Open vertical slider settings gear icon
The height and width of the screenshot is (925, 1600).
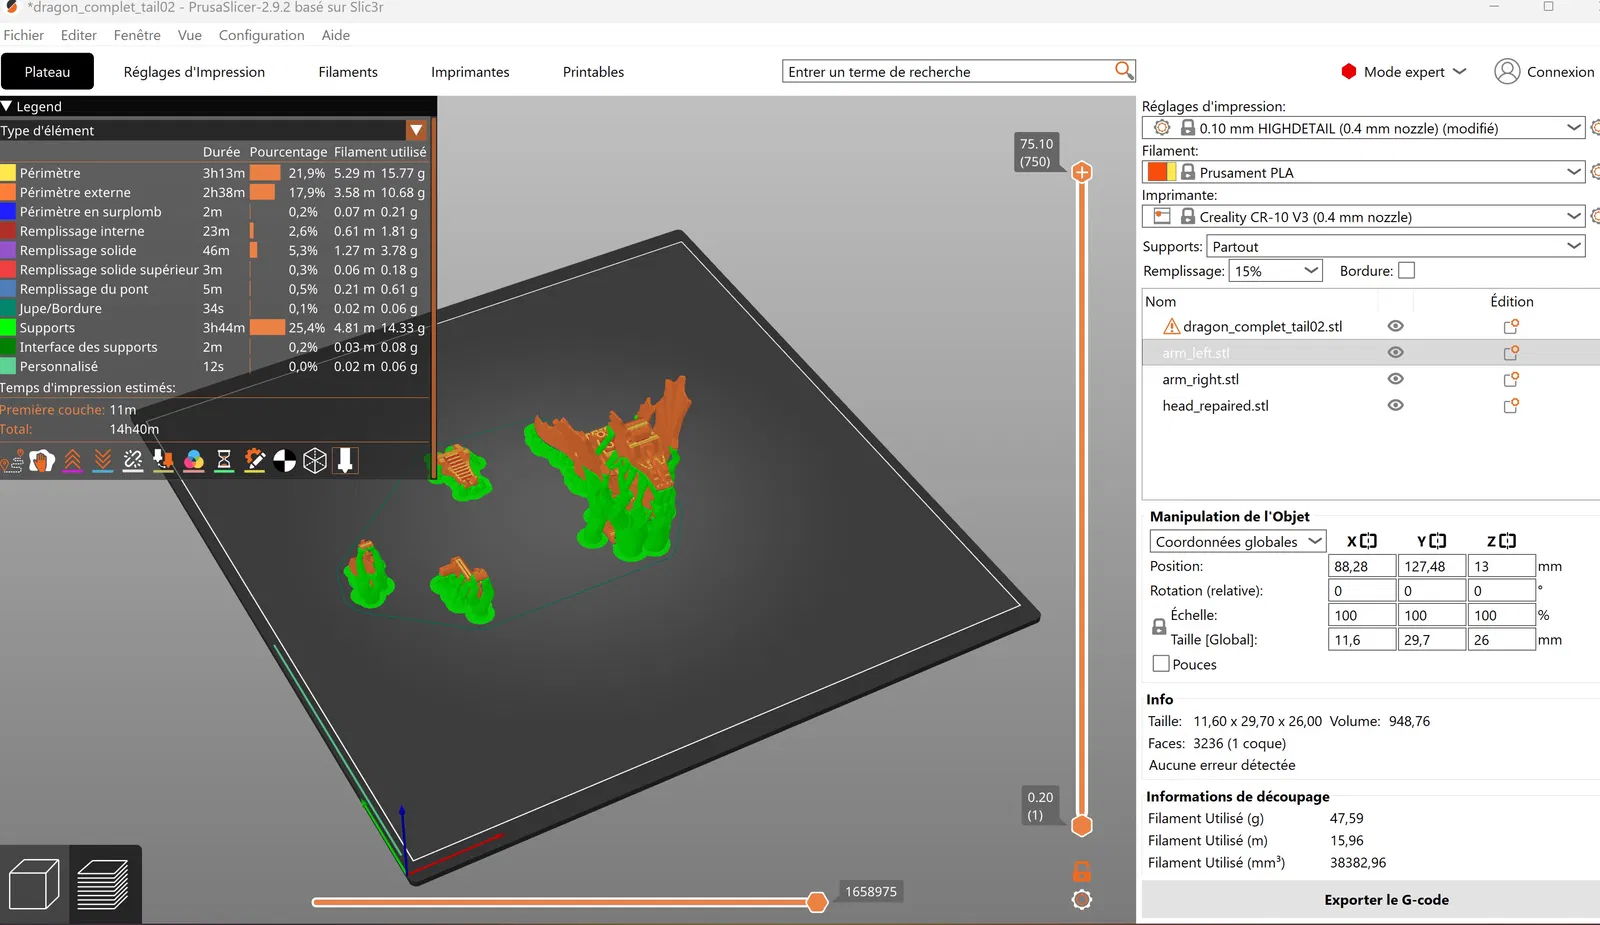click(1082, 900)
